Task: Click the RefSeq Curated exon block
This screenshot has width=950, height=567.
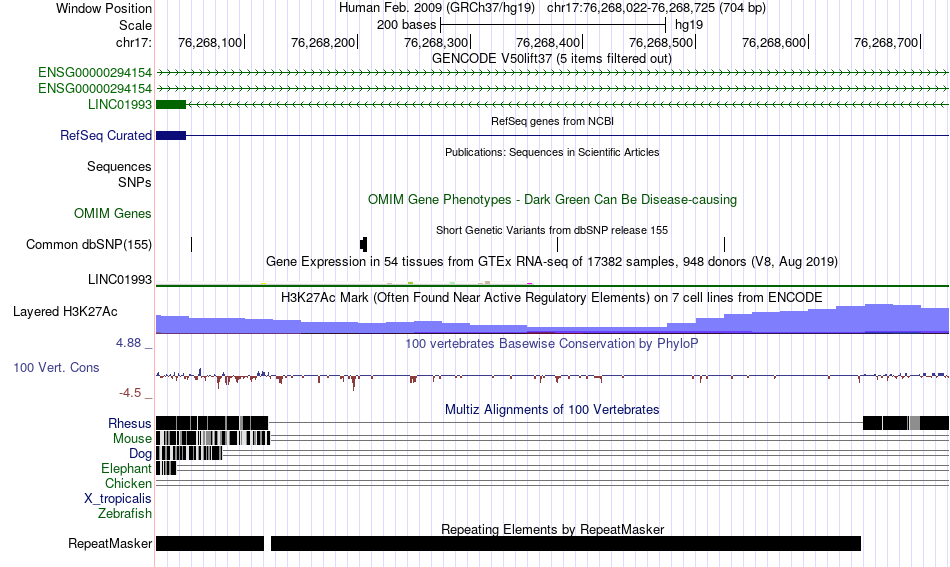Action: 171,136
